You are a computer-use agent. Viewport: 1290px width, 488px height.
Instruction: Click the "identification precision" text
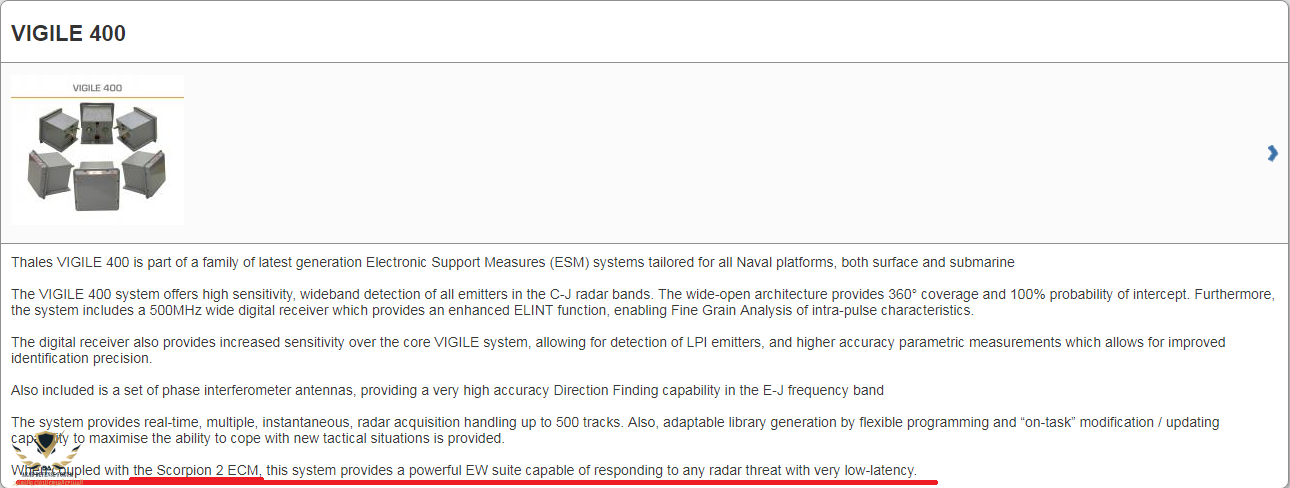(81, 358)
